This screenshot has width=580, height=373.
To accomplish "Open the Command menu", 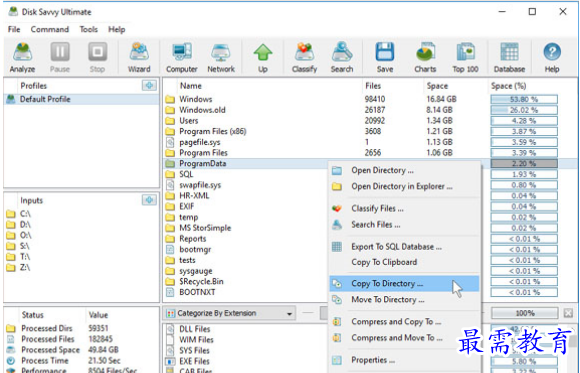I will [x=50, y=29].
